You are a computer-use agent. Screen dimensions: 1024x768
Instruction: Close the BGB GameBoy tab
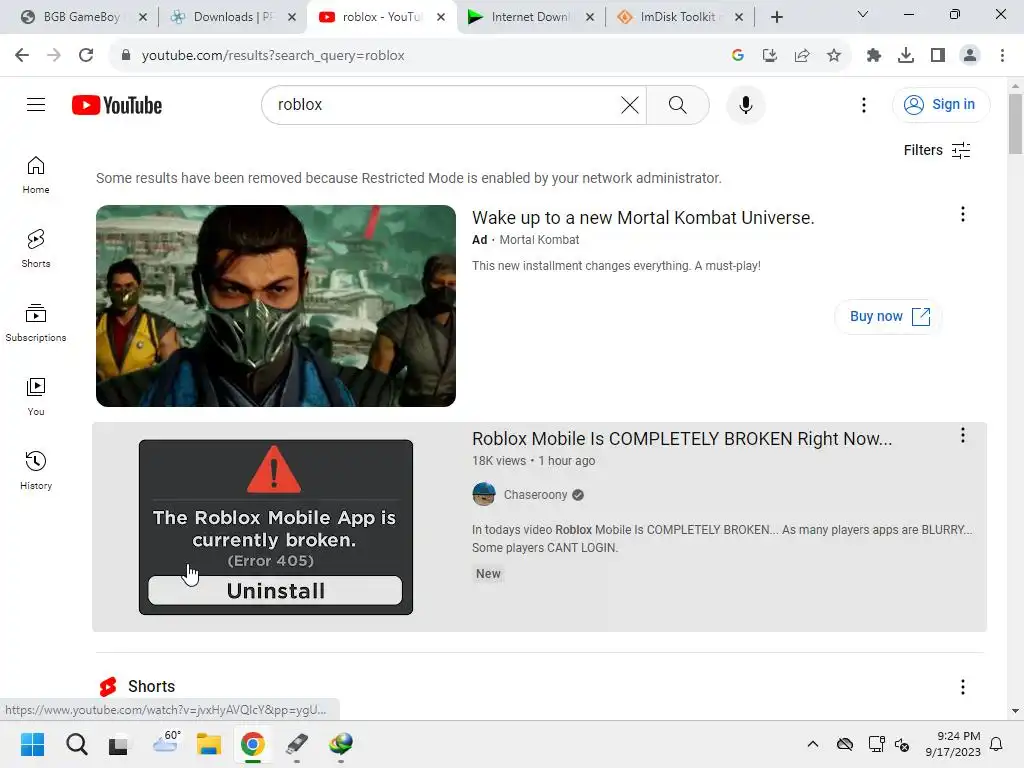pos(143,18)
